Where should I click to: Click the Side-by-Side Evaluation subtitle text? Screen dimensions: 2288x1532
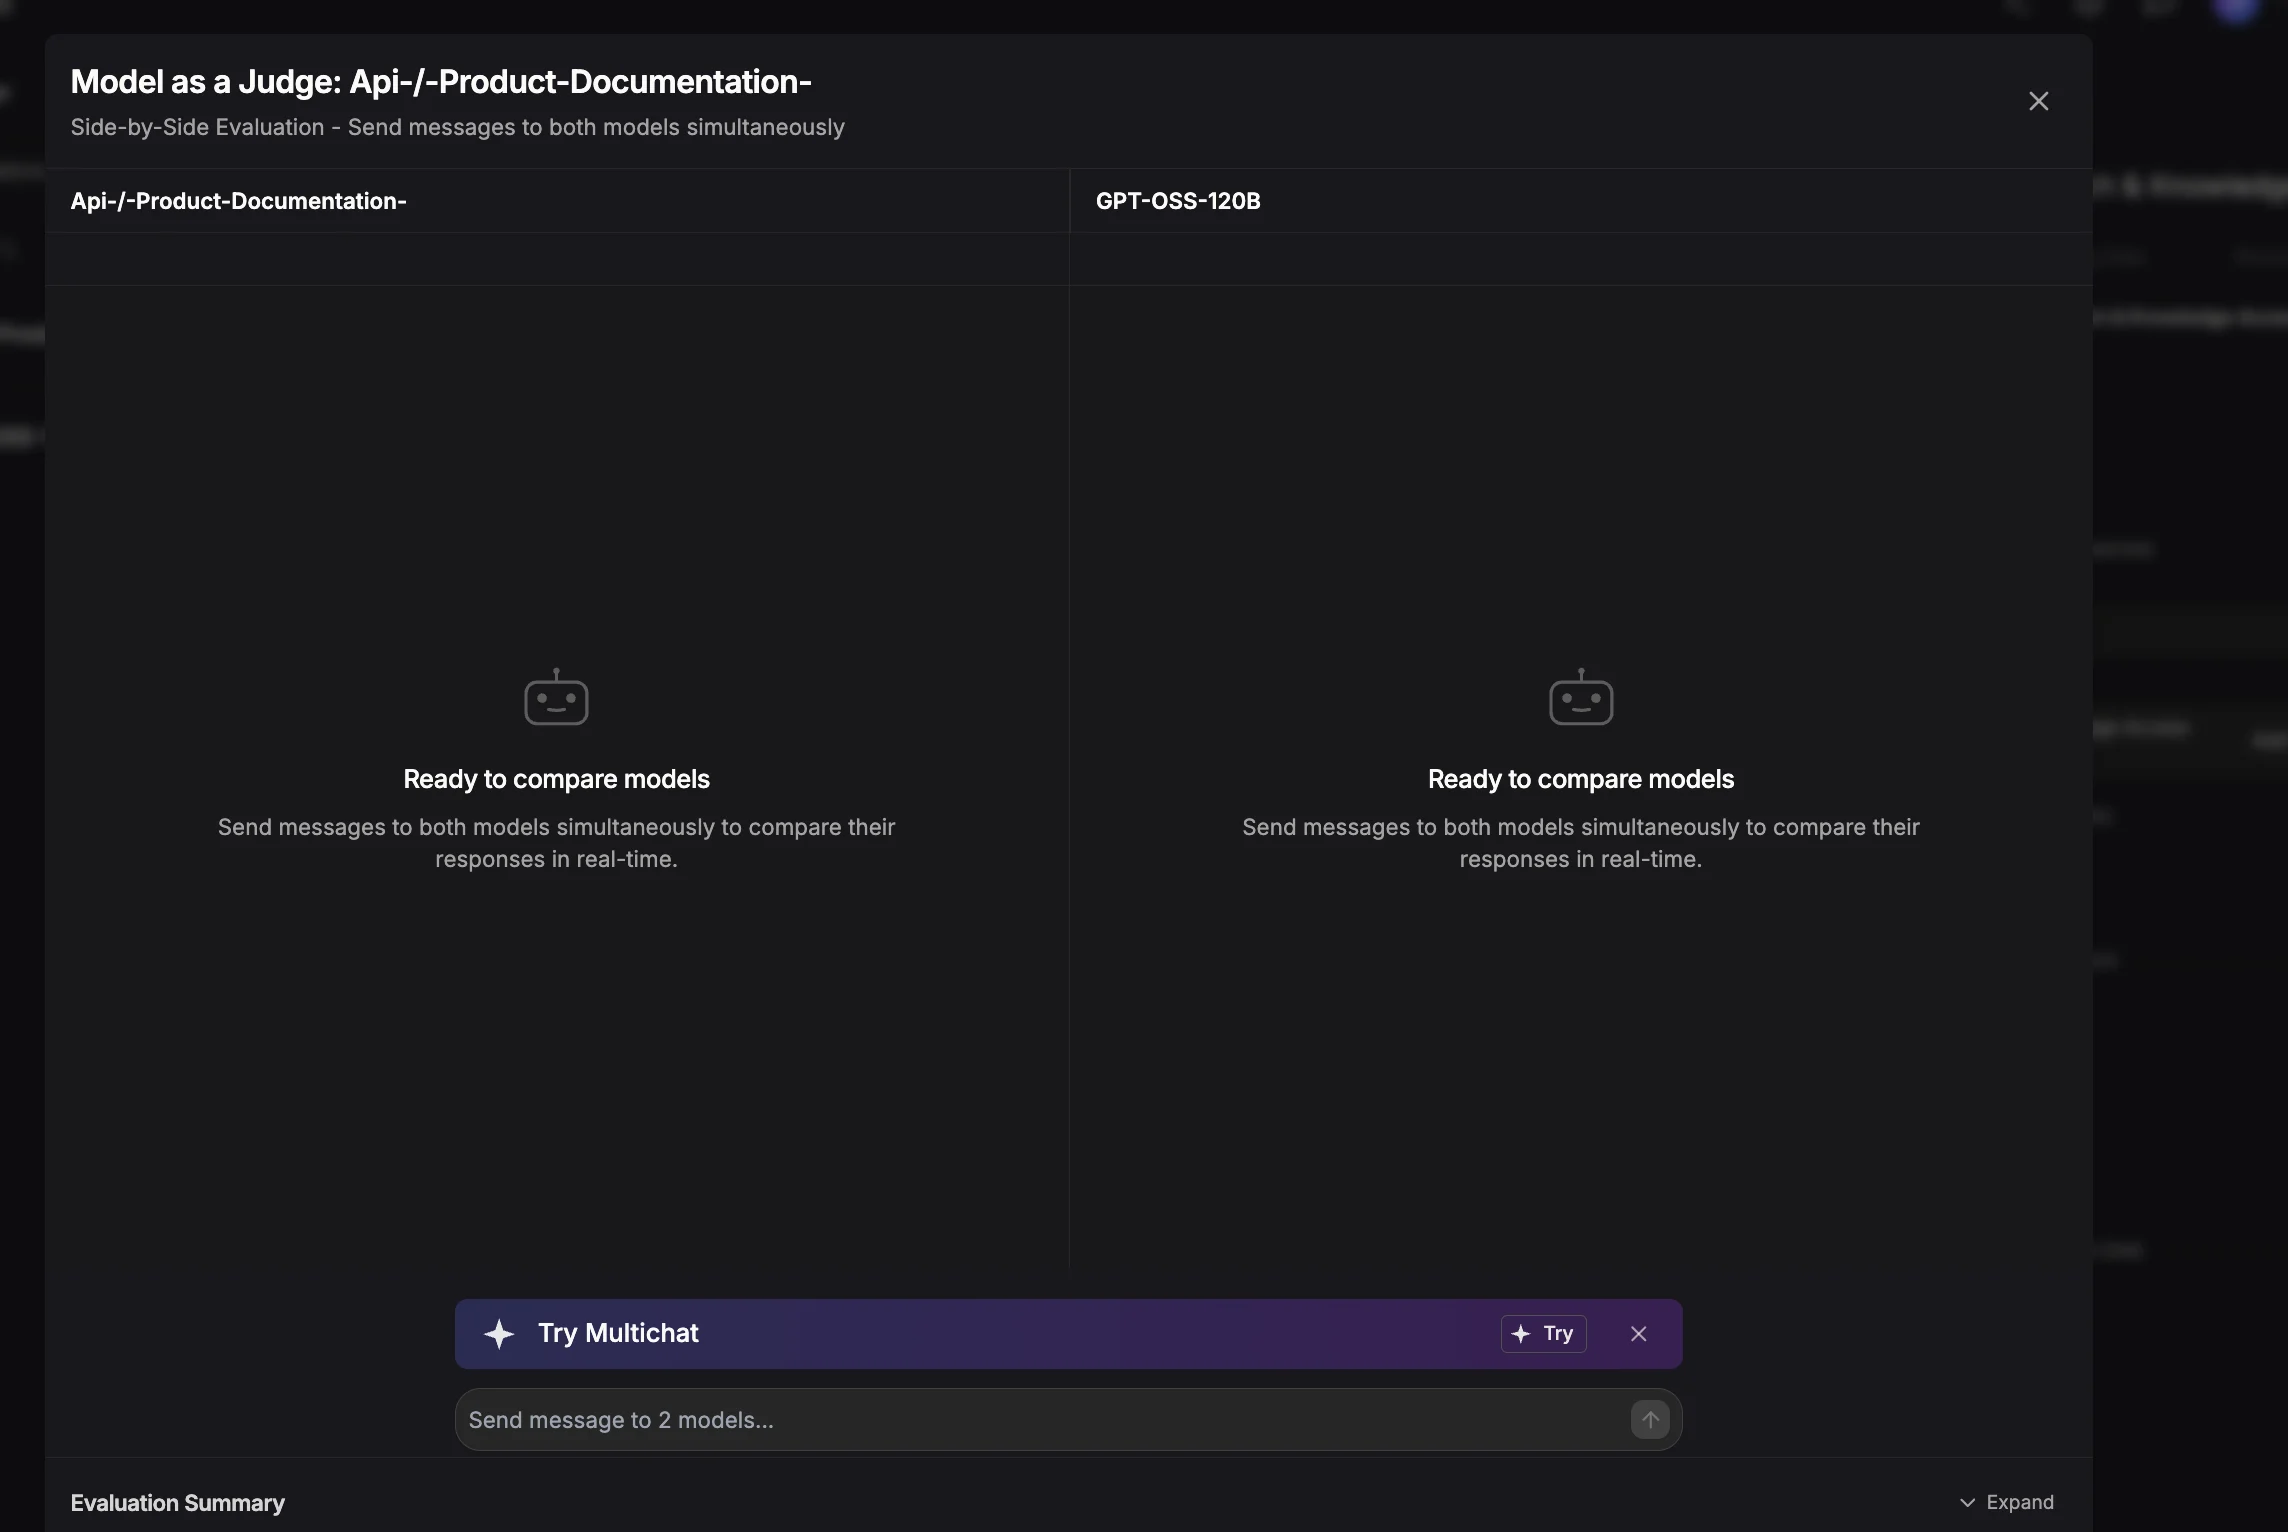(457, 127)
